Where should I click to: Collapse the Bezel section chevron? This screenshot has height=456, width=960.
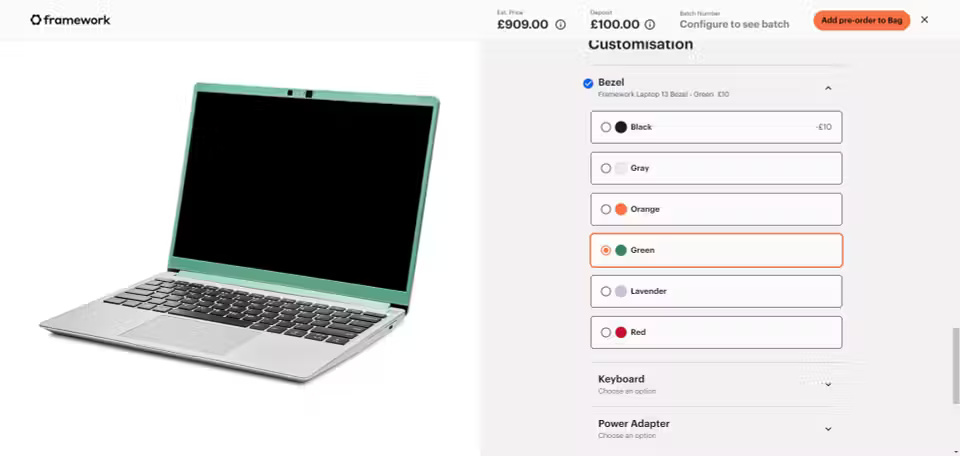click(828, 88)
